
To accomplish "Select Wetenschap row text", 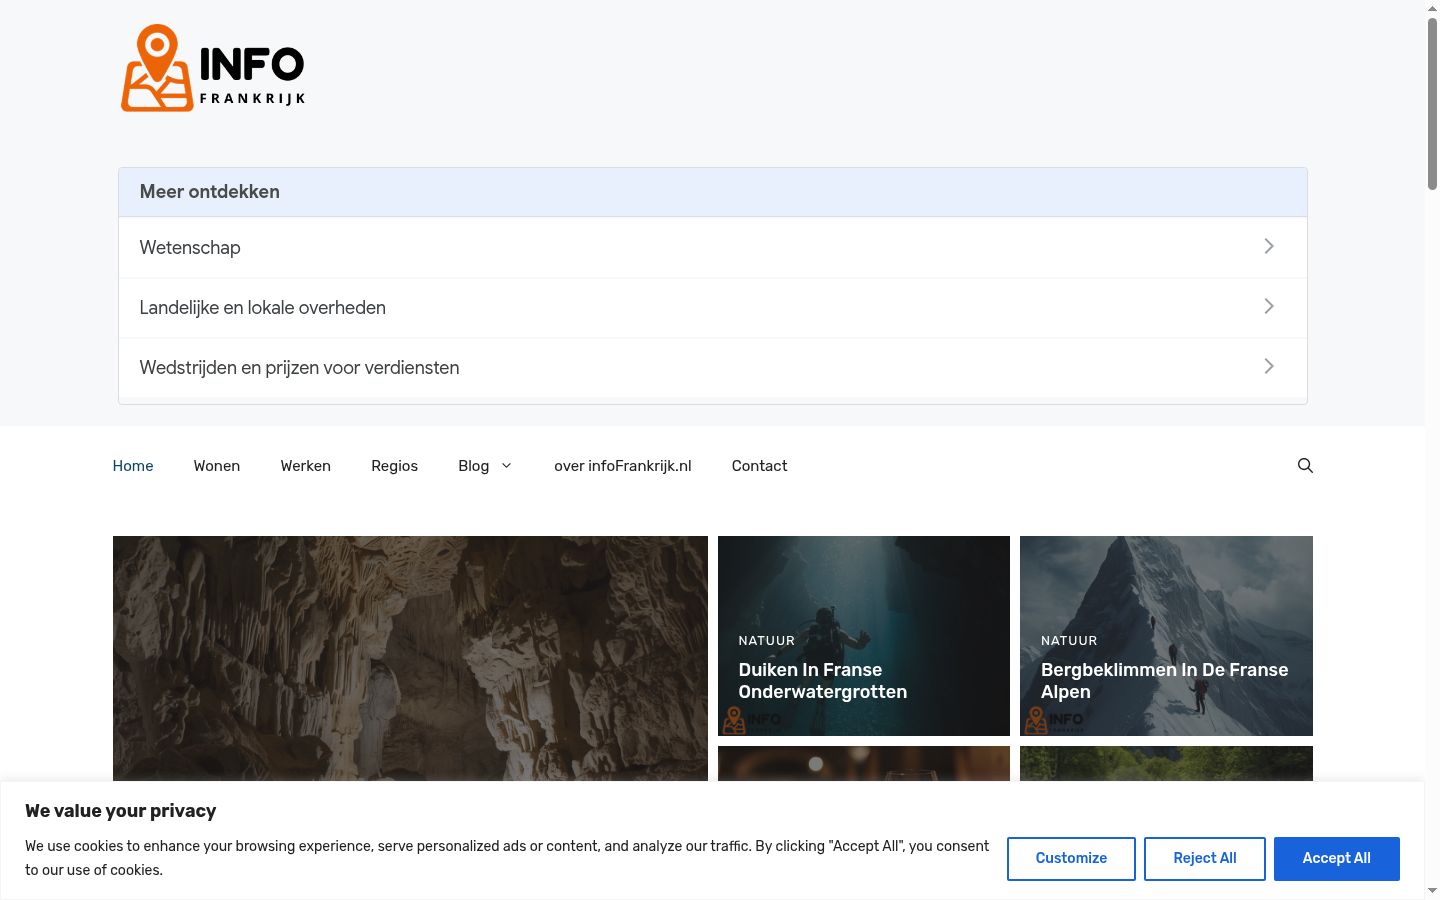I will (x=190, y=247).
